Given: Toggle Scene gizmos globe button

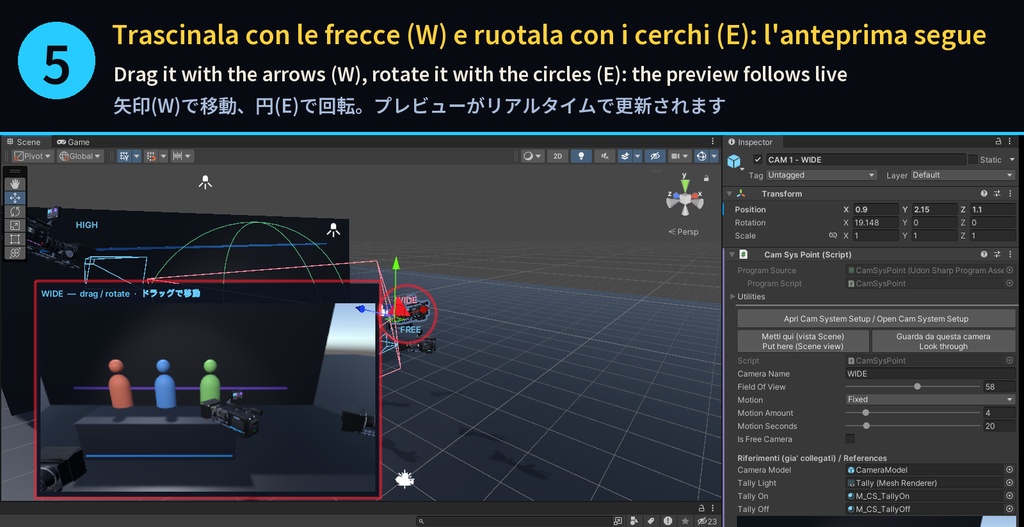Looking at the screenshot, I should coord(701,156).
